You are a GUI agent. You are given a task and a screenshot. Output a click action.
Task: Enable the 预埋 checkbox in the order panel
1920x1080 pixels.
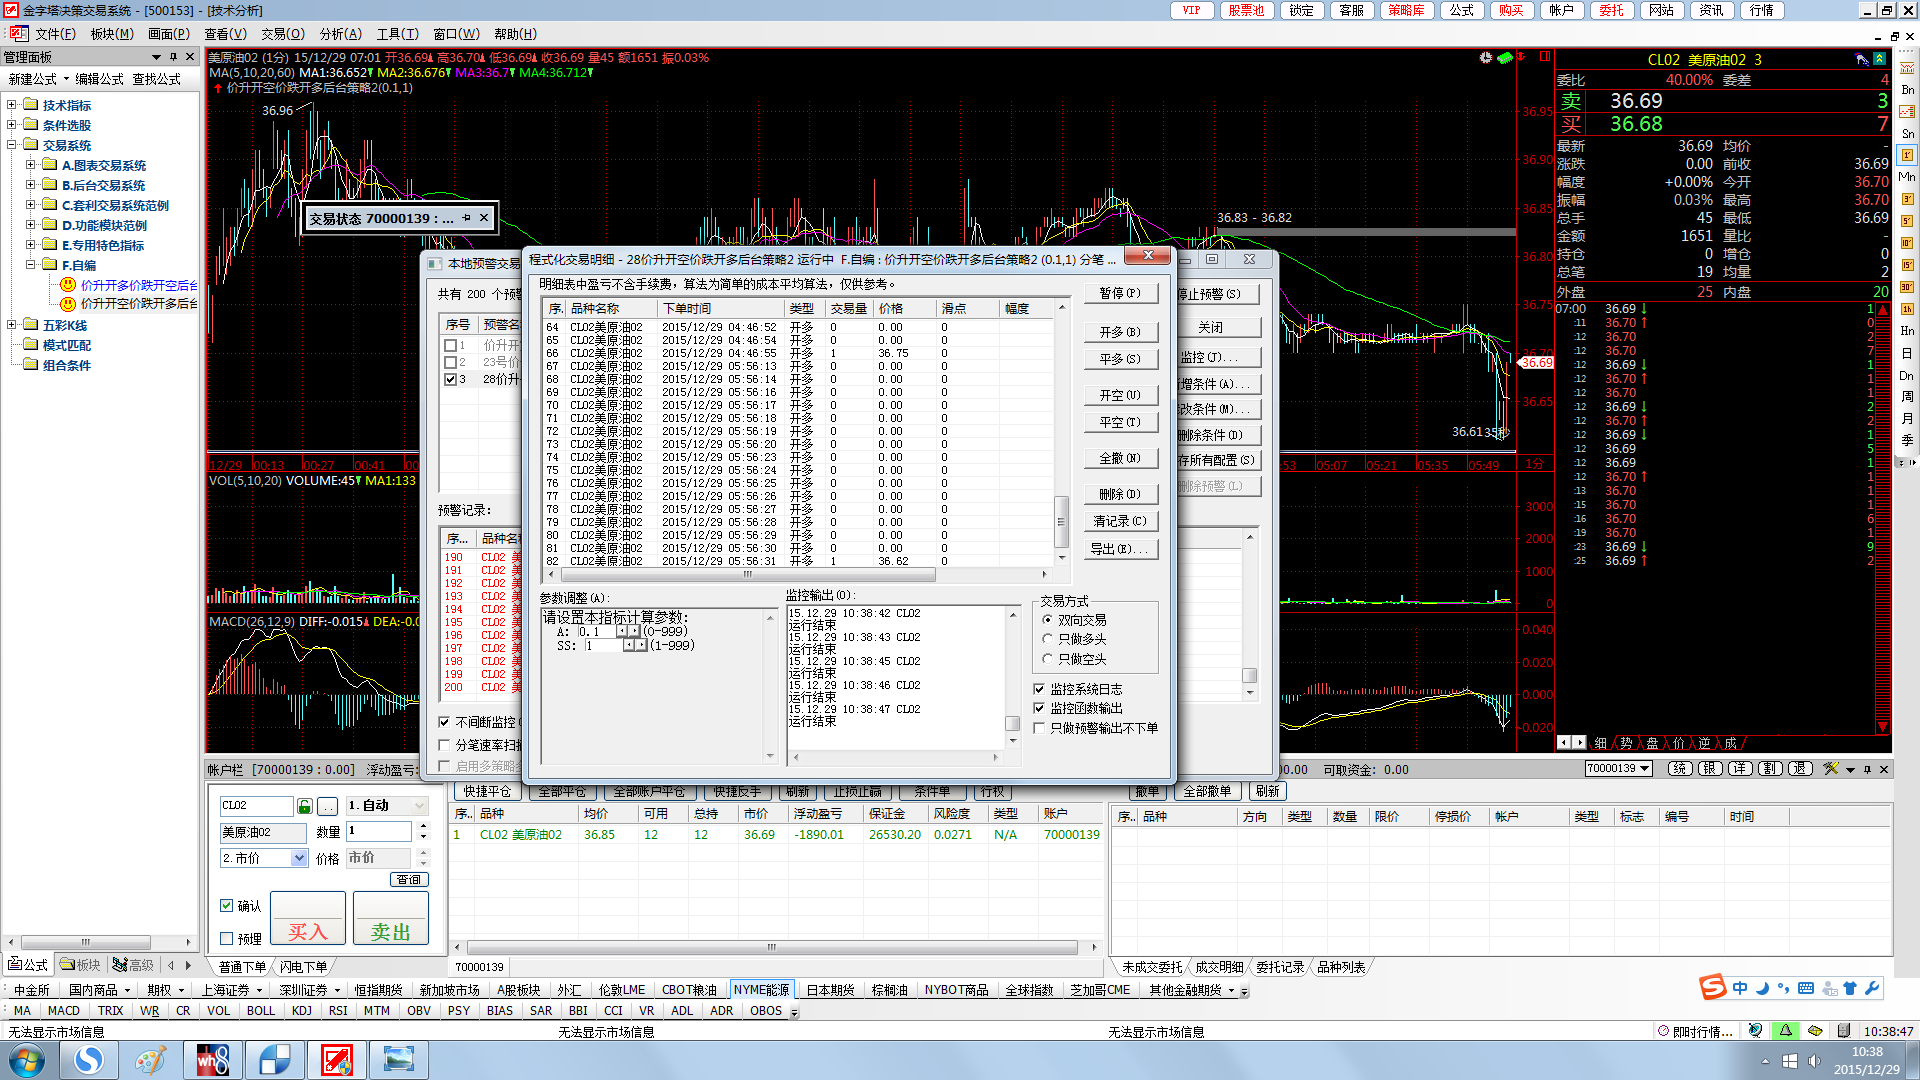click(227, 939)
